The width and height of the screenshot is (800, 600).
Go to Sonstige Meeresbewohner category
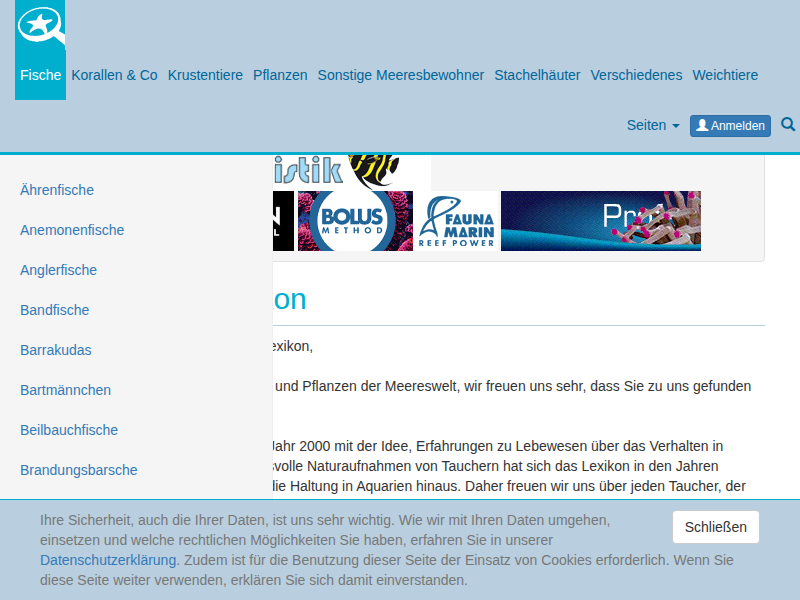point(400,75)
